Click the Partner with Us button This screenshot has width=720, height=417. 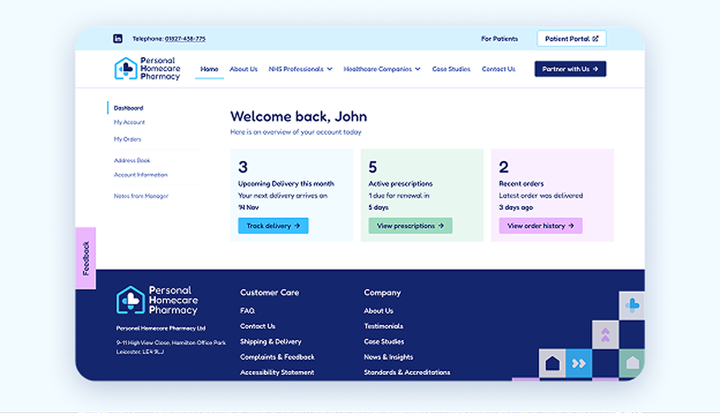coord(570,69)
